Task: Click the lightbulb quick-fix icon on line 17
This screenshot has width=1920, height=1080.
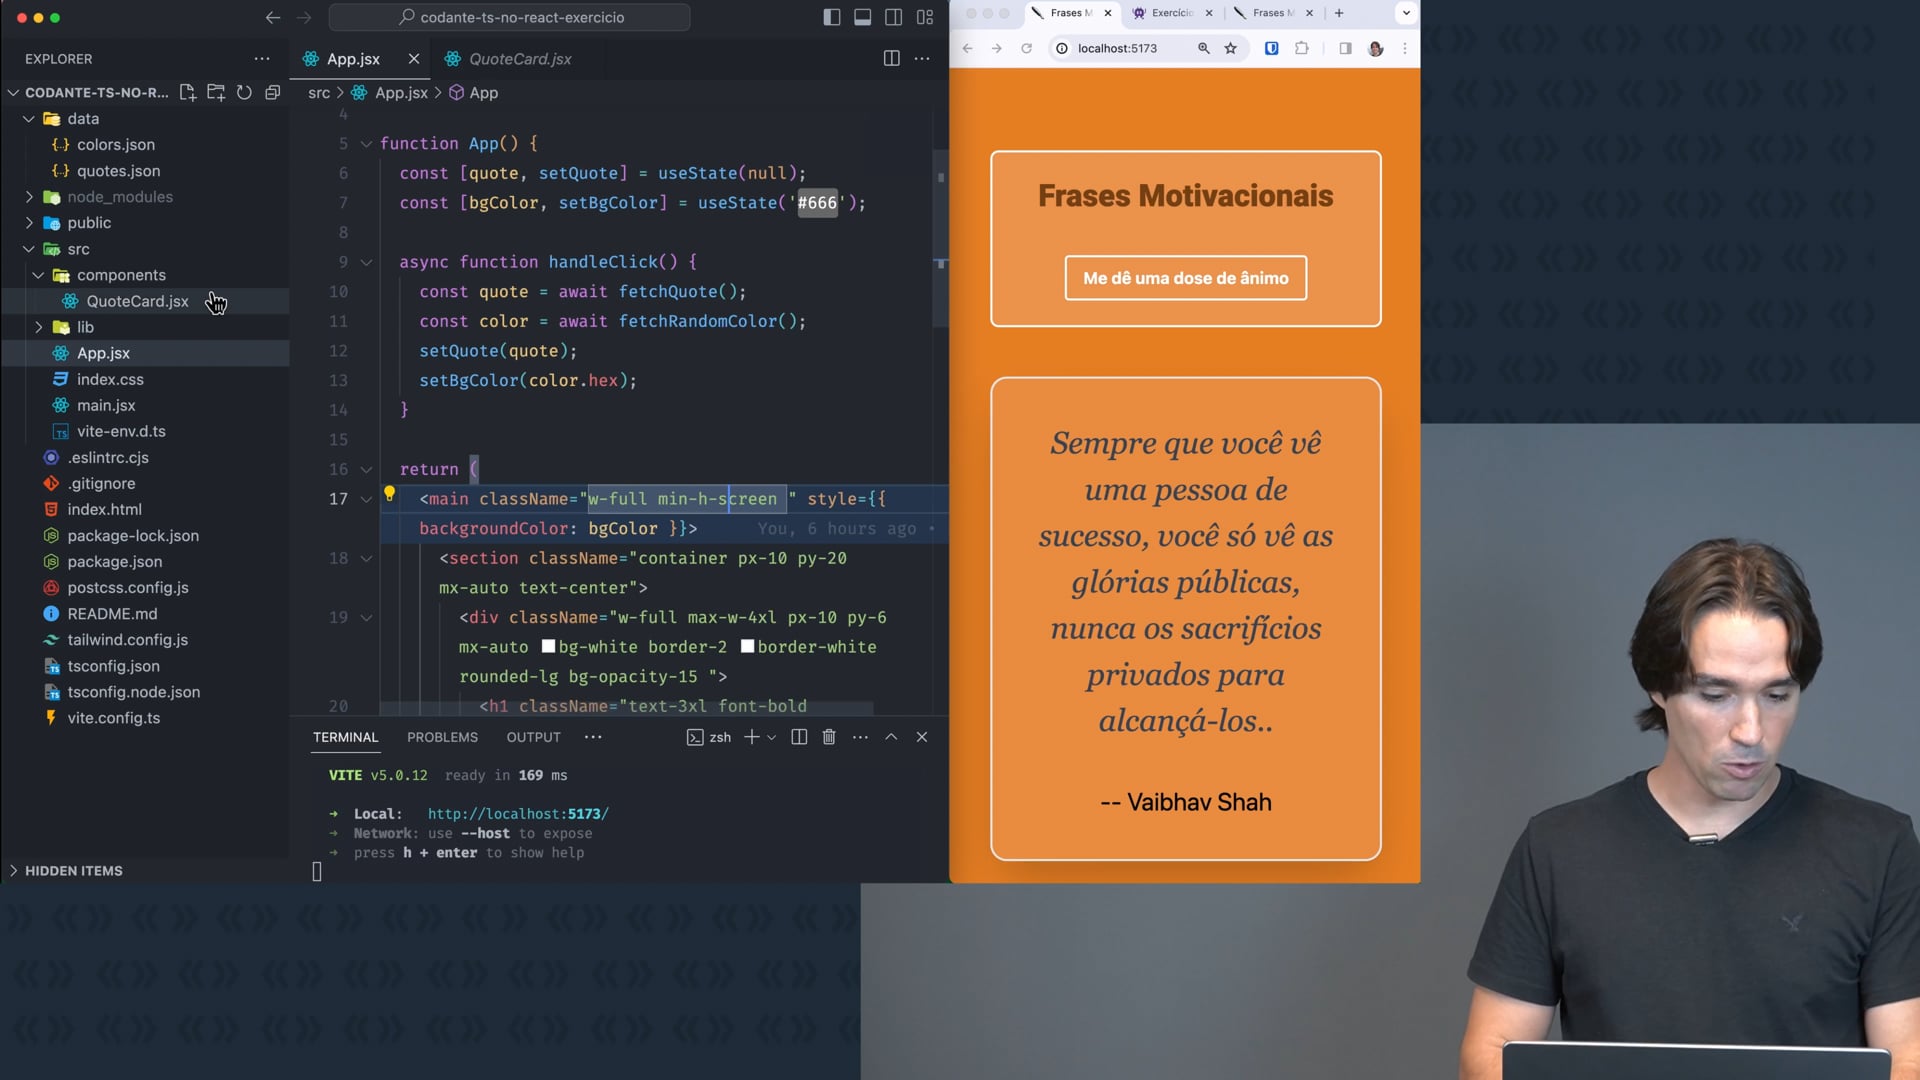Action: point(390,493)
